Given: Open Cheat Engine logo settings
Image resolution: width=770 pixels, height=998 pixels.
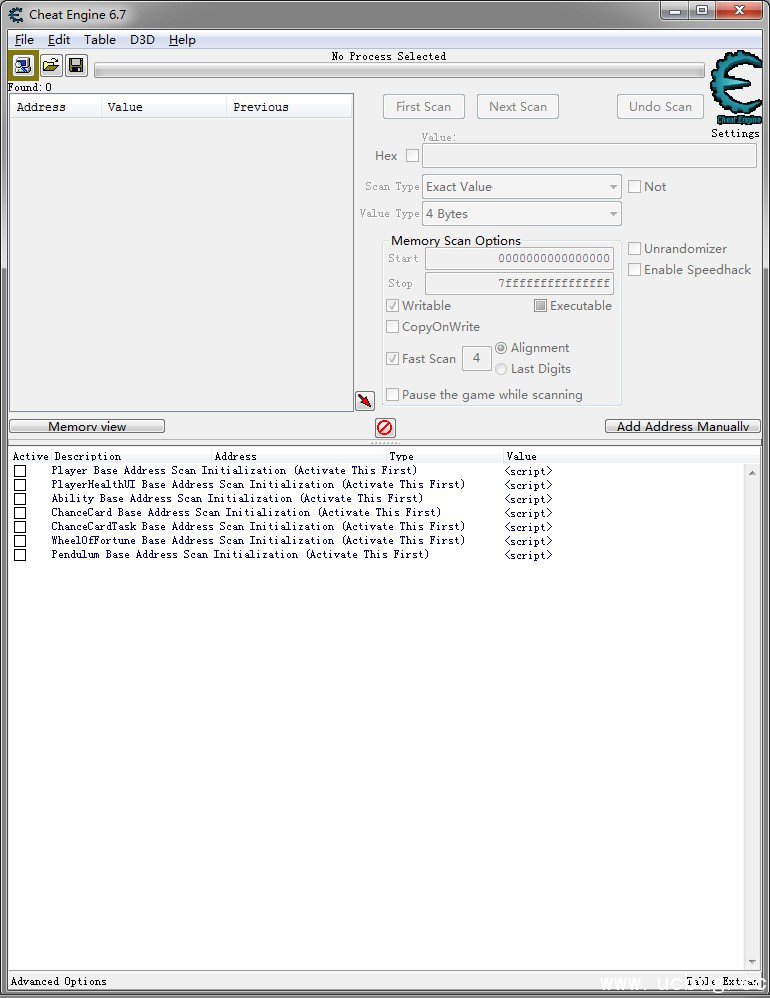Looking at the screenshot, I should coord(736,89).
